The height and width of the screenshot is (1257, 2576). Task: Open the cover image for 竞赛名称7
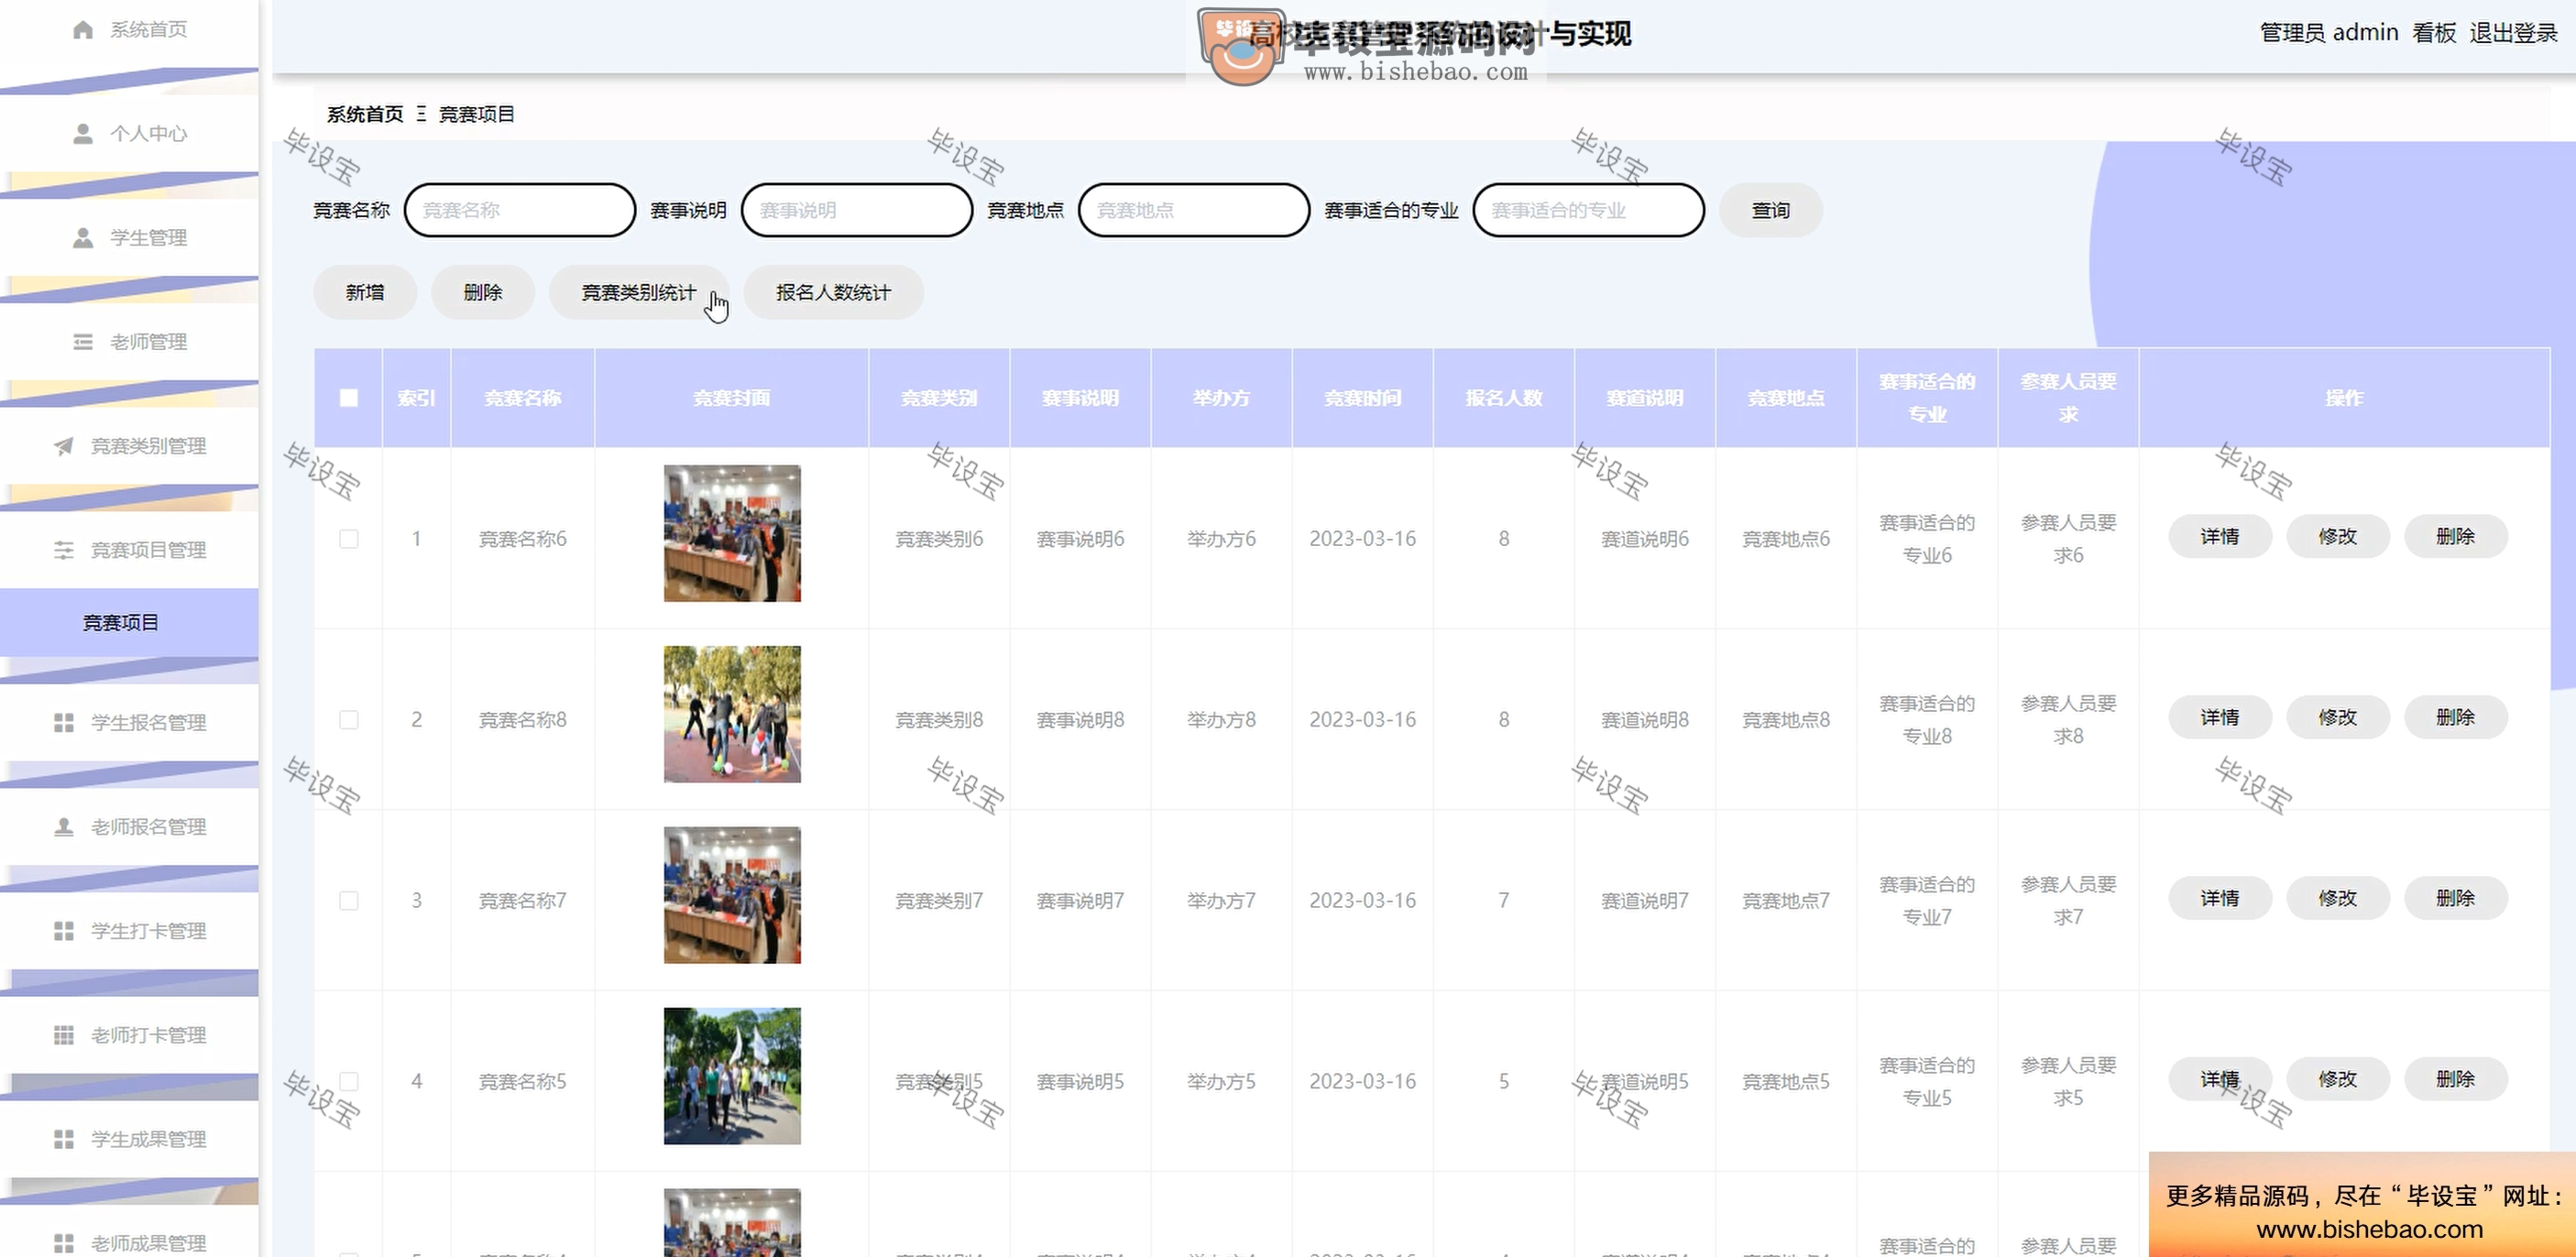(x=732, y=895)
